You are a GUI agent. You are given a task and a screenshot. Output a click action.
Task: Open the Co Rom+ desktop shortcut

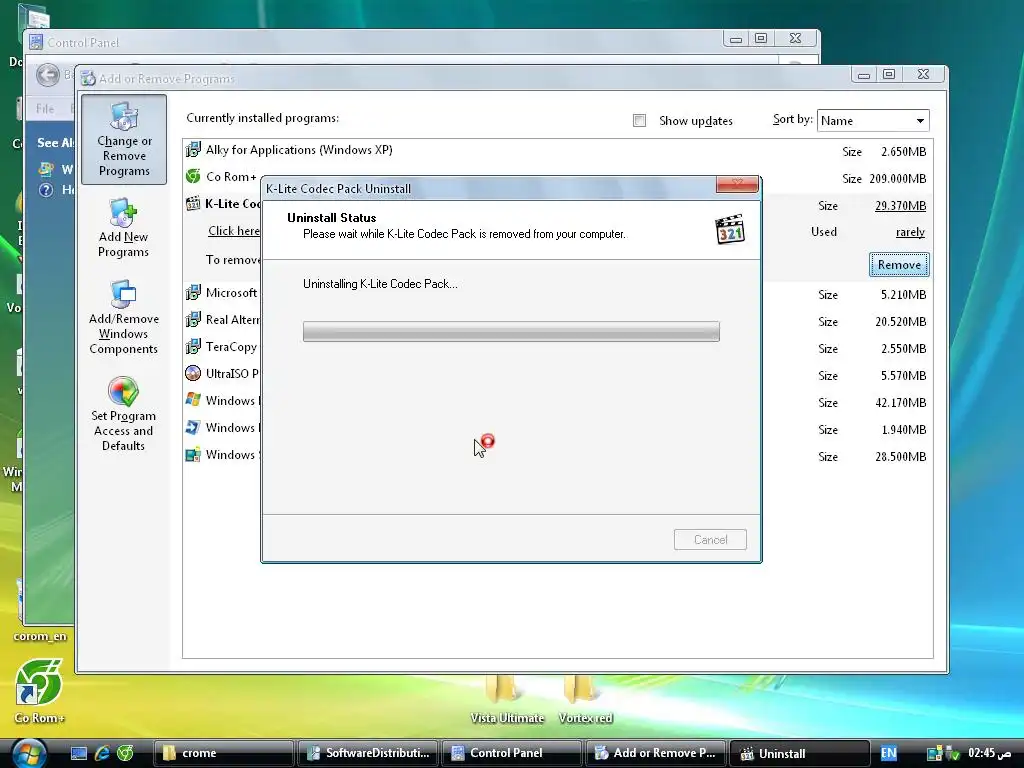[39, 690]
